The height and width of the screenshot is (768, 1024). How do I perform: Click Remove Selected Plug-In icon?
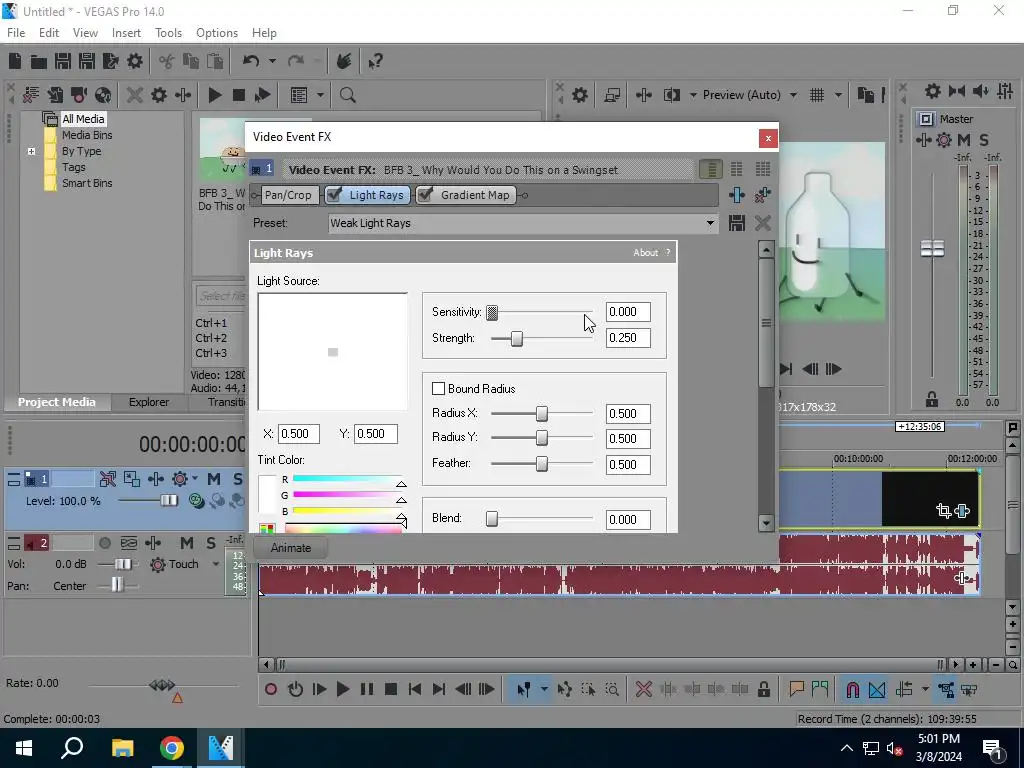click(762, 195)
